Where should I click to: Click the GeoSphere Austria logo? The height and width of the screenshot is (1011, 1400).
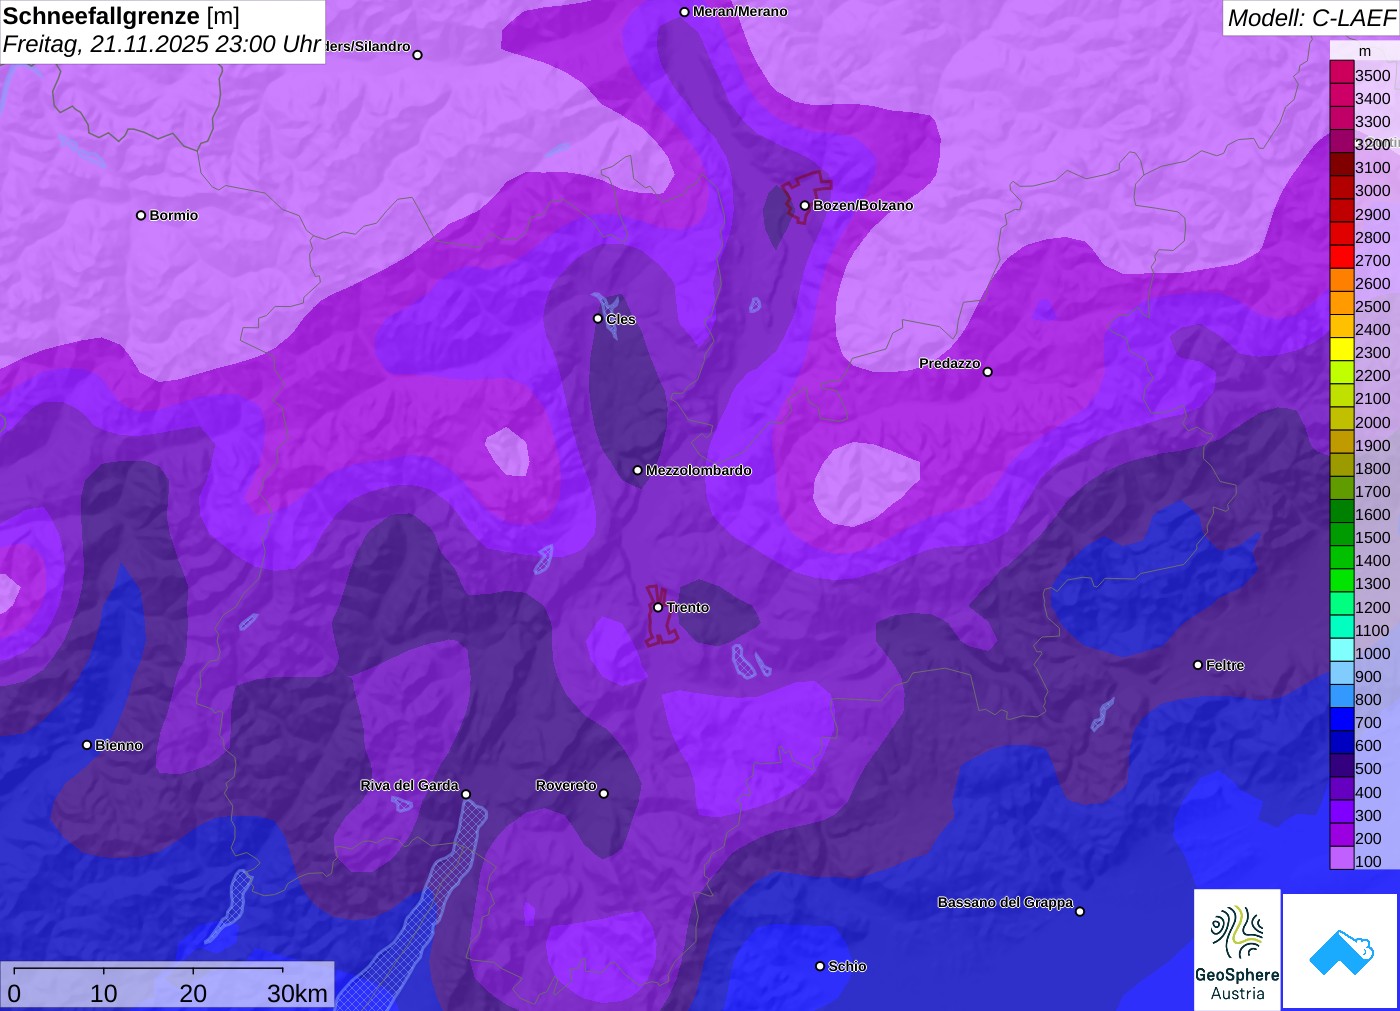click(x=1237, y=949)
